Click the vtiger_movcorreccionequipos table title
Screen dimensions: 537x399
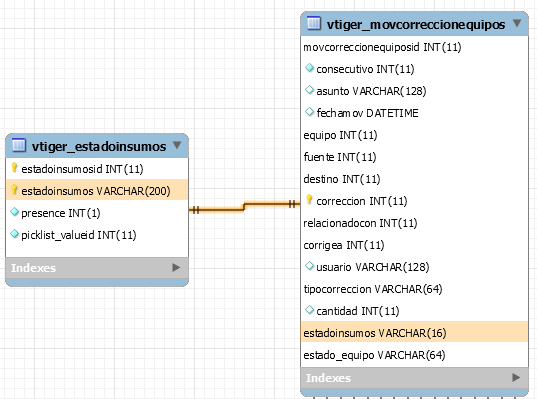point(416,25)
